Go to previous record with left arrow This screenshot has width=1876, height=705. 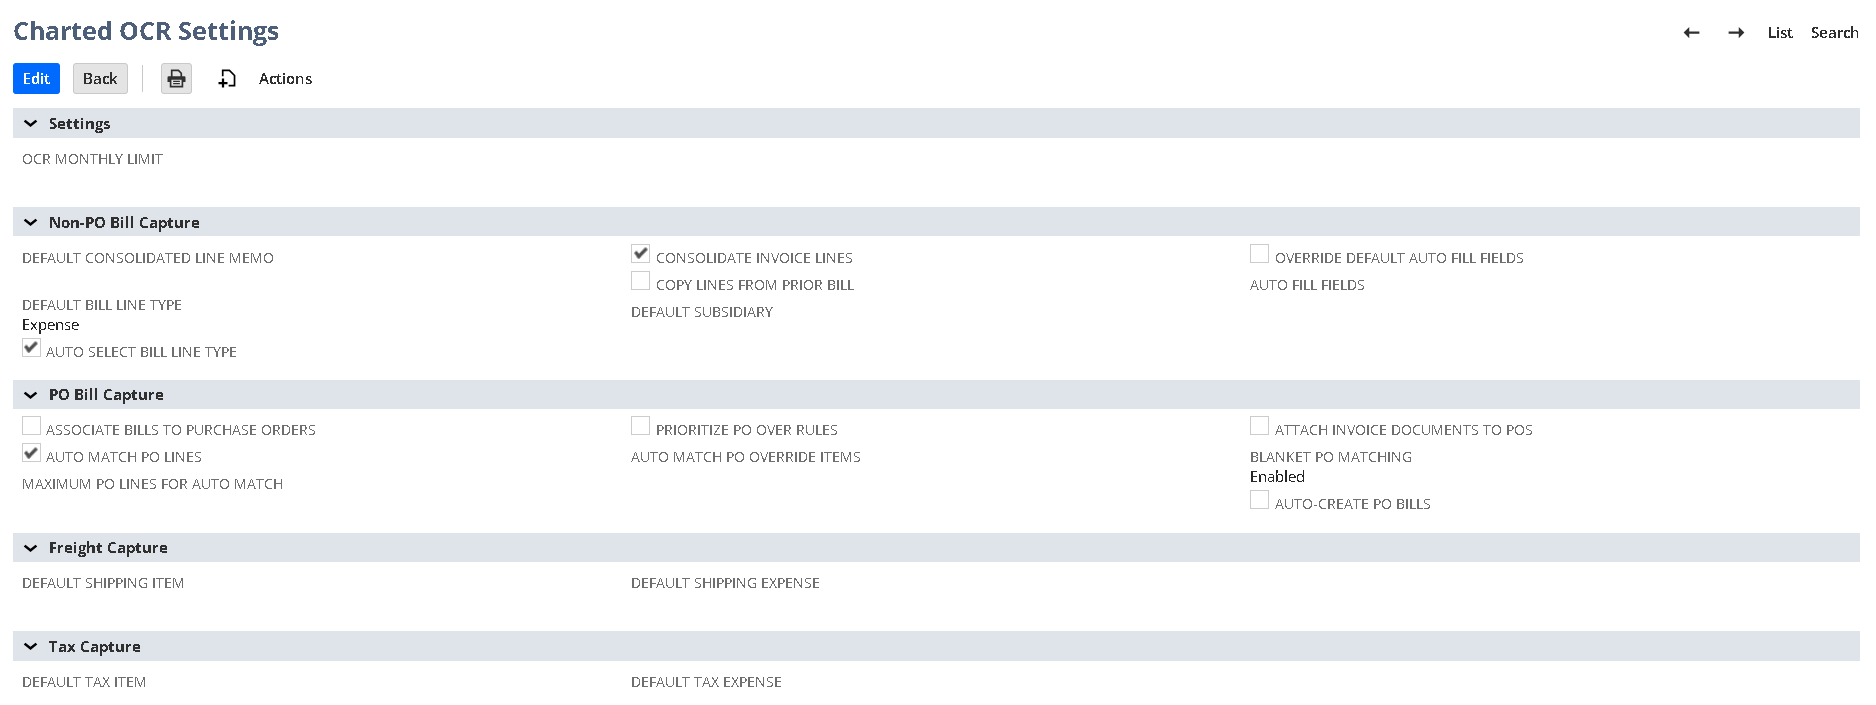[x=1691, y=33]
